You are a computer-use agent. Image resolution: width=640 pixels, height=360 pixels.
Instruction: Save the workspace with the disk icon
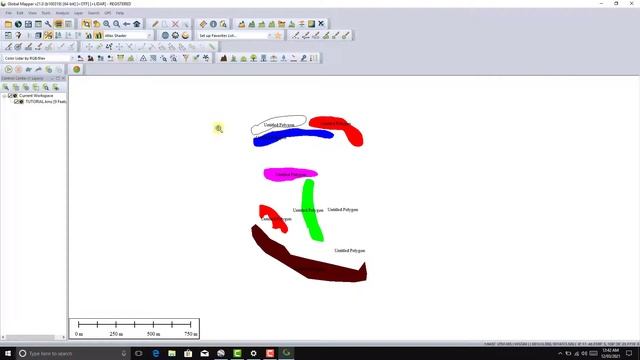pyautogui.click(x=28, y=24)
